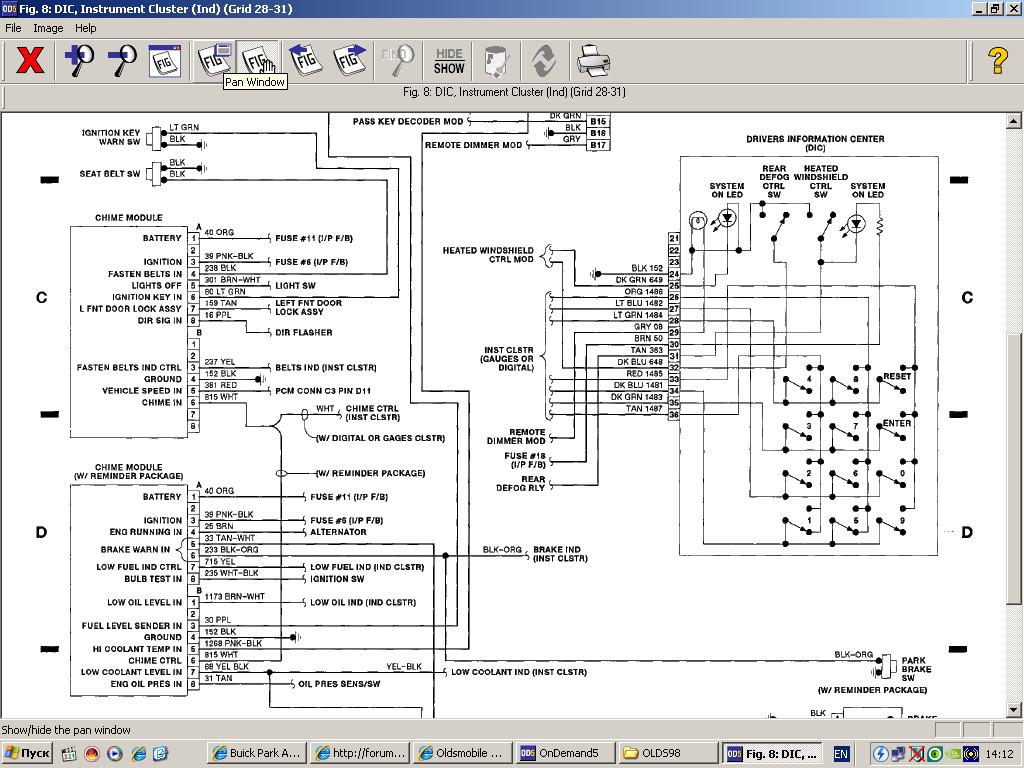Print the wiring diagram

(x=592, y=61)
